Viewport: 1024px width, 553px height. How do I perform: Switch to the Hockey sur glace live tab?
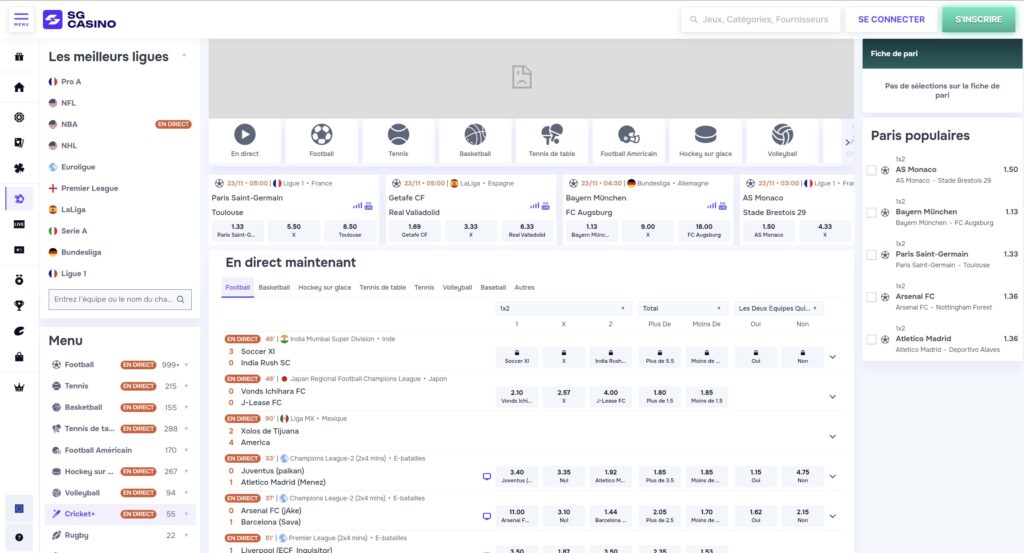click(325, 287)
